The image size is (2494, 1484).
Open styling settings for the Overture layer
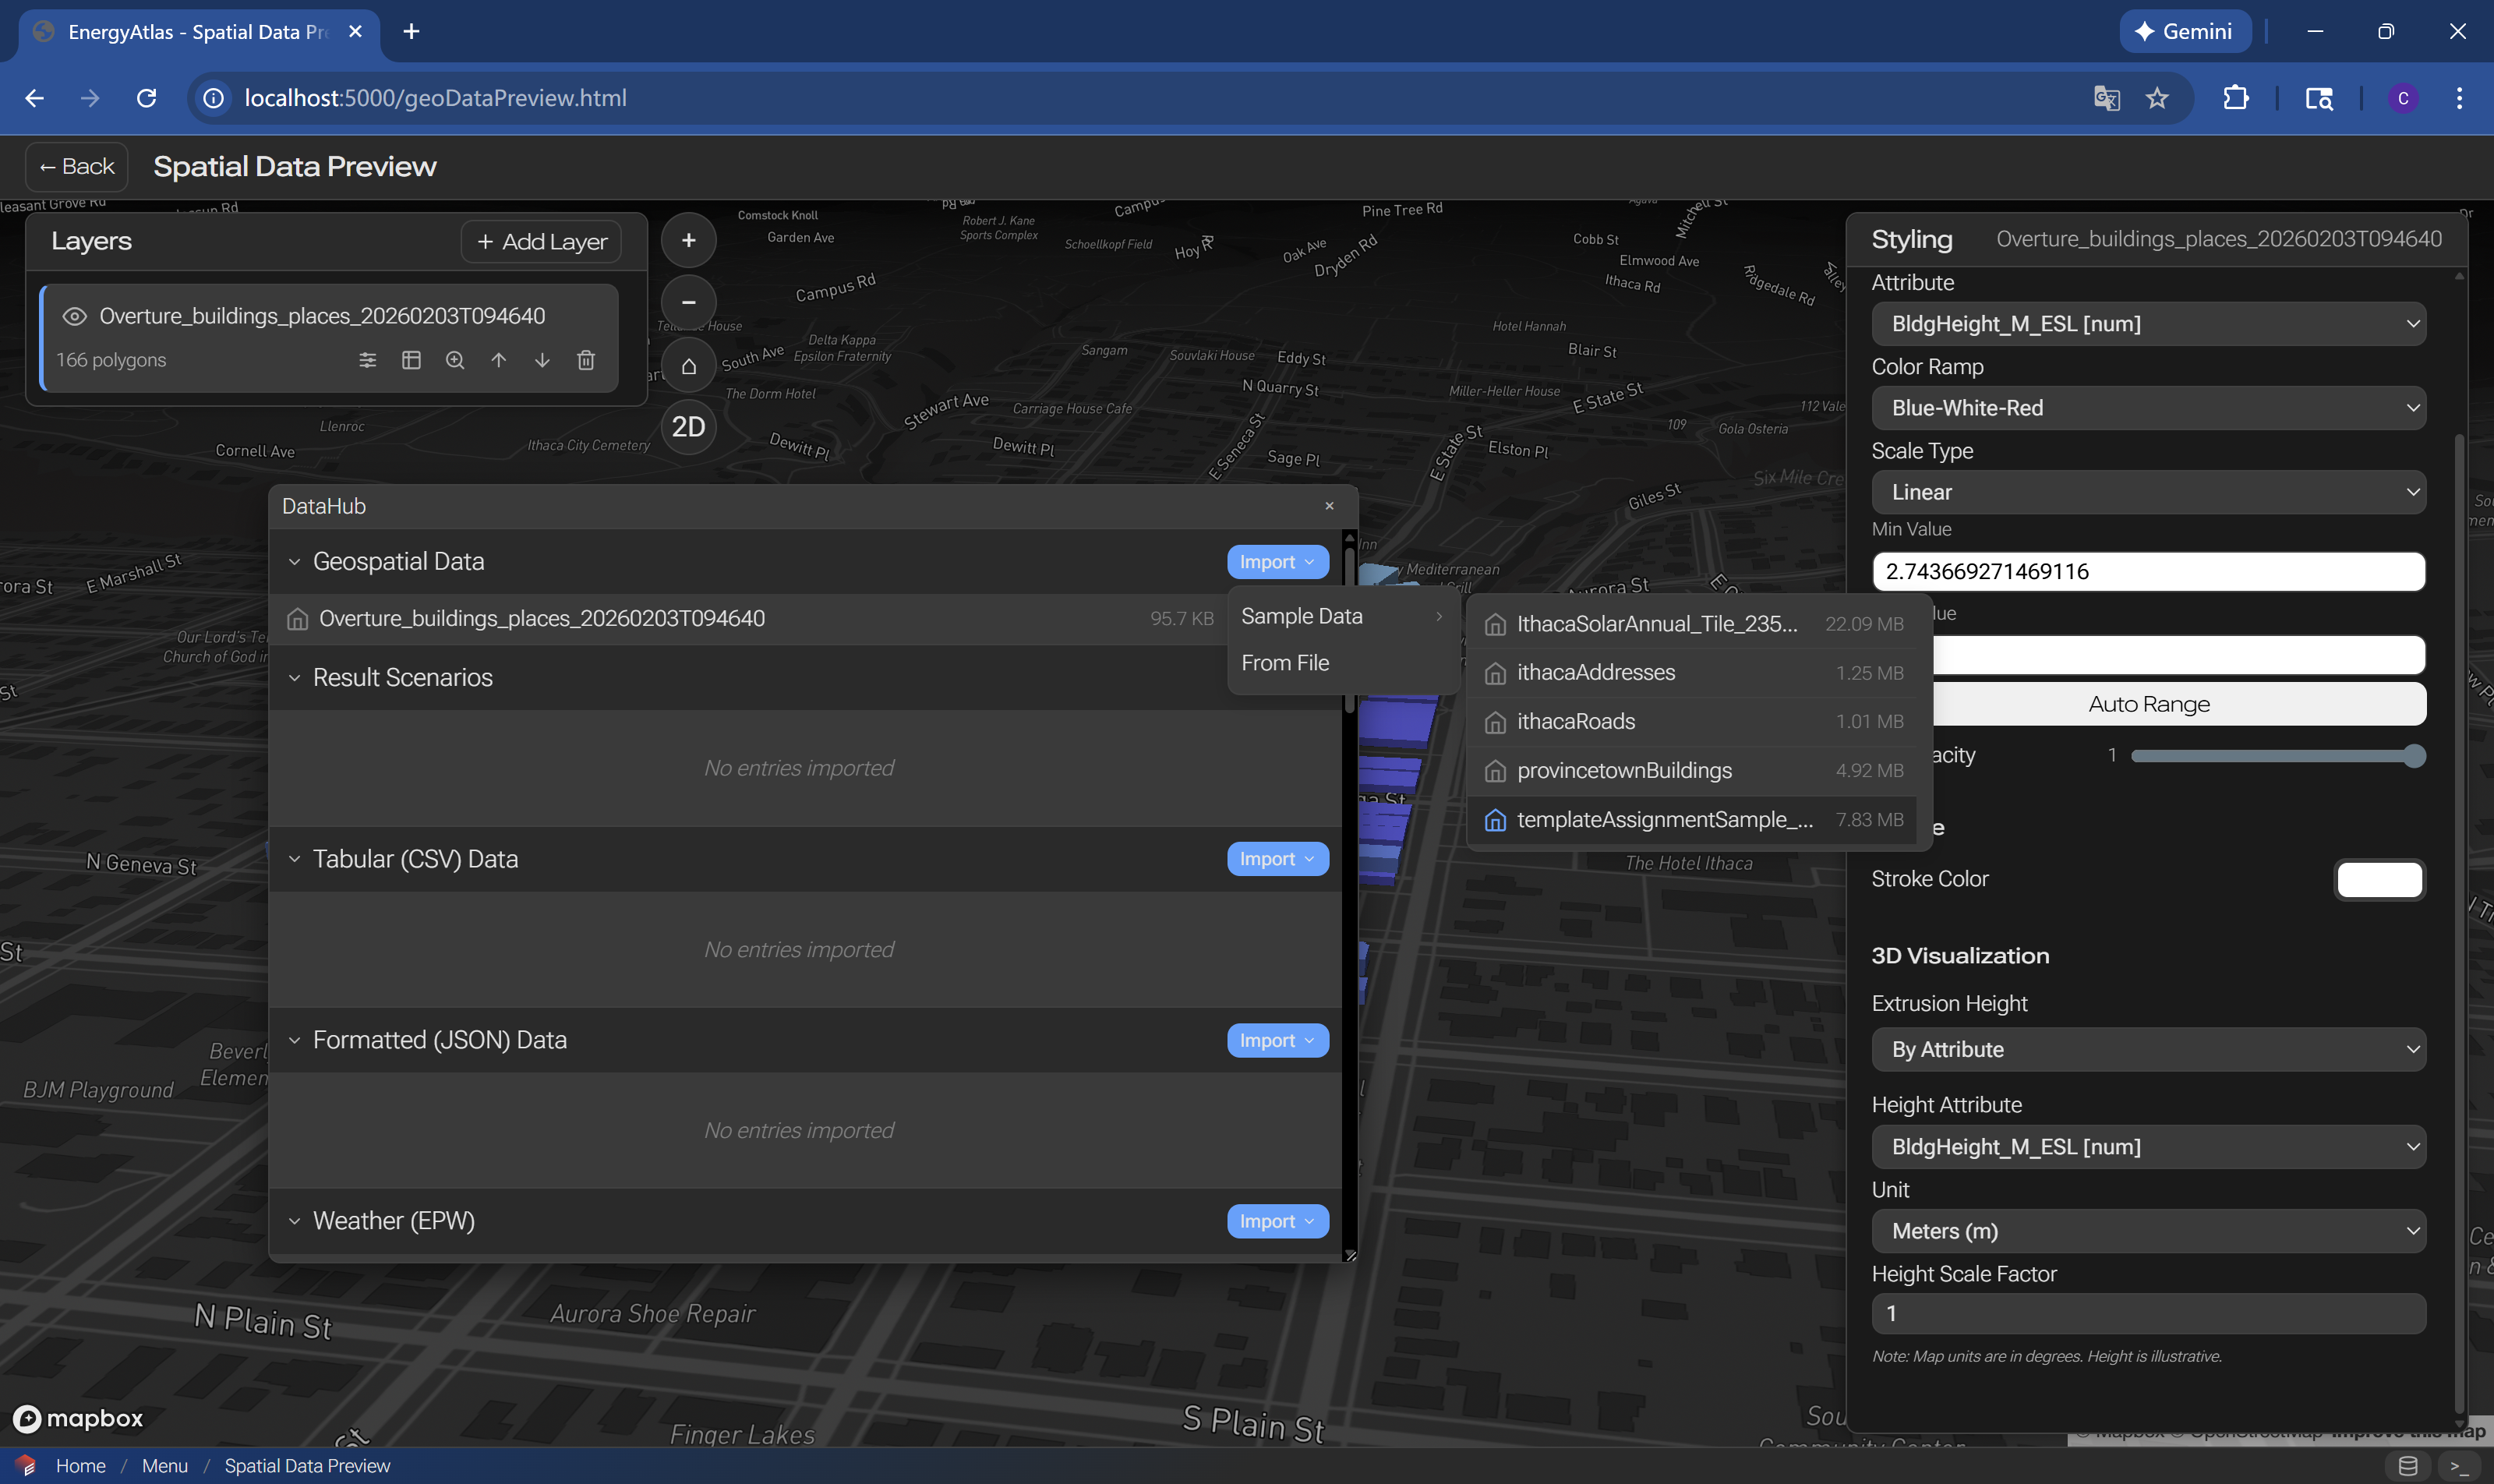pos(368,360)
